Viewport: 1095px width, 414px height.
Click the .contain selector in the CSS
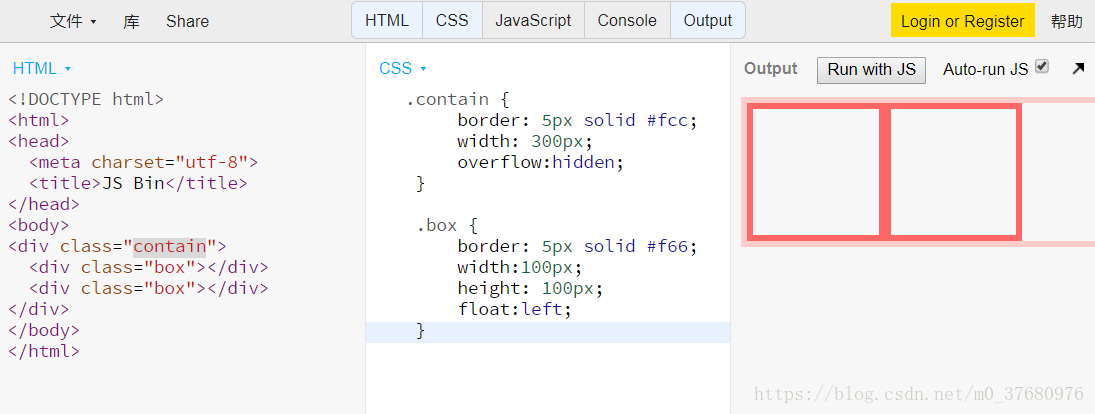coord(448,99)
